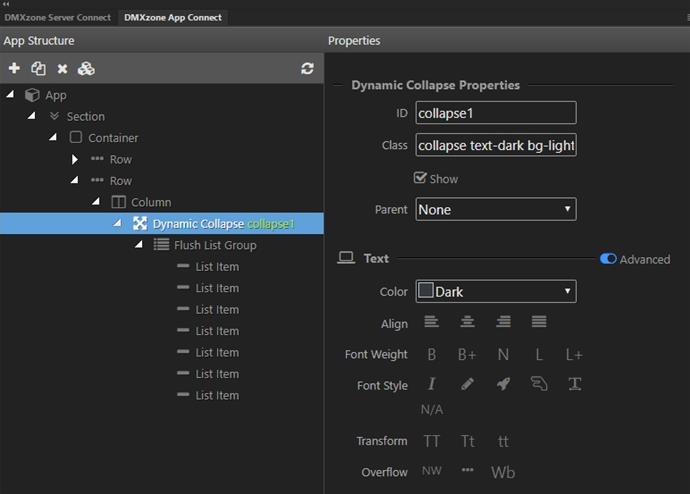Image resolution: width=690 pixels, height=494 pixels.
Task: Click the Class input field
Action: coord(496,145)
